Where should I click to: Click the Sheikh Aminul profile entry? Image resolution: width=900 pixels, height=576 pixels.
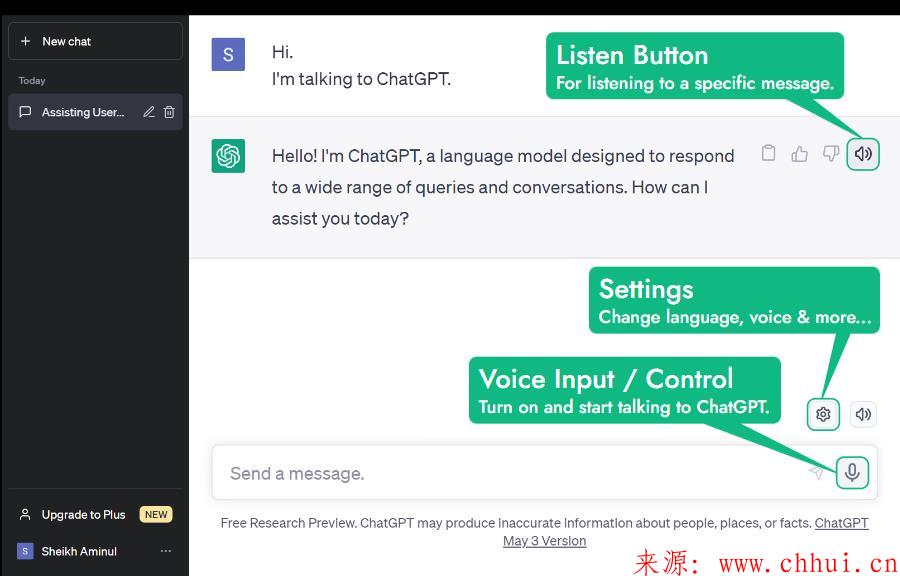[95, 551]
